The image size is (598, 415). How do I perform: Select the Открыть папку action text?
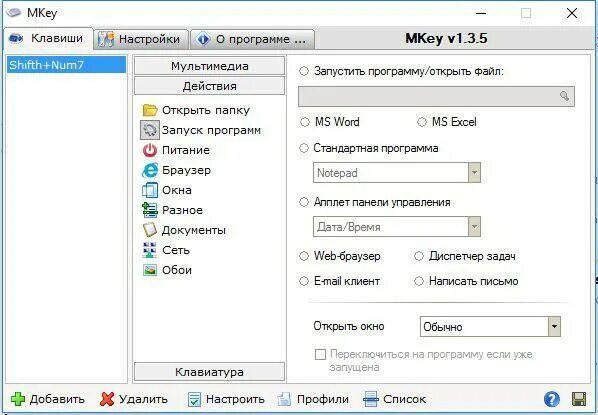point(206,110)
